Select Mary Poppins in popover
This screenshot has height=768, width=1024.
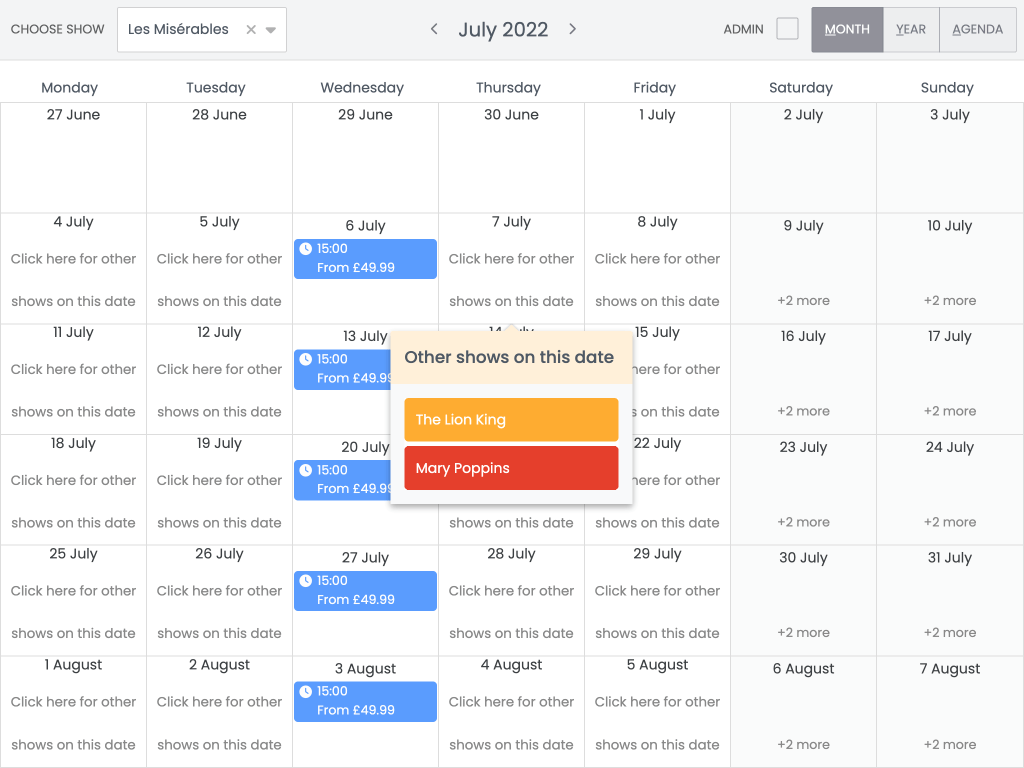pyautogui.click(x=511, y=468)
